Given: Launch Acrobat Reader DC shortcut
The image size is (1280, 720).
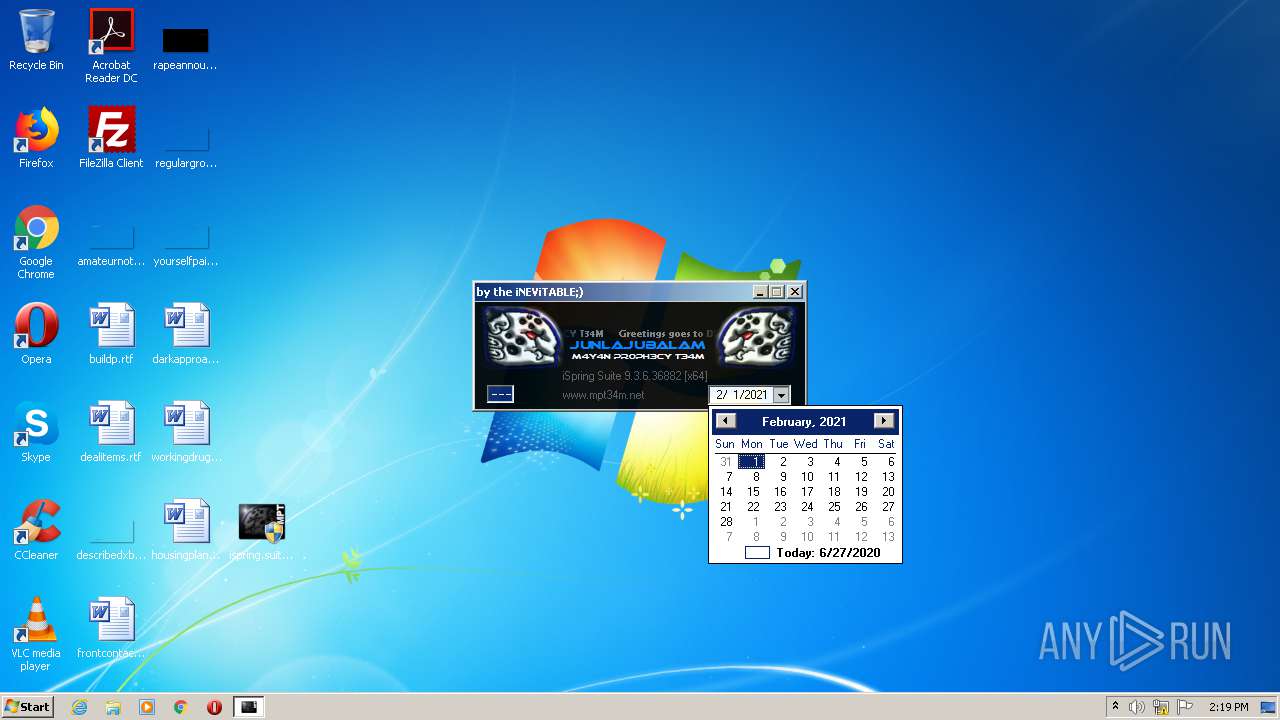Looking at the screenshot, I should pyautogui.click(x=111, y=45).
